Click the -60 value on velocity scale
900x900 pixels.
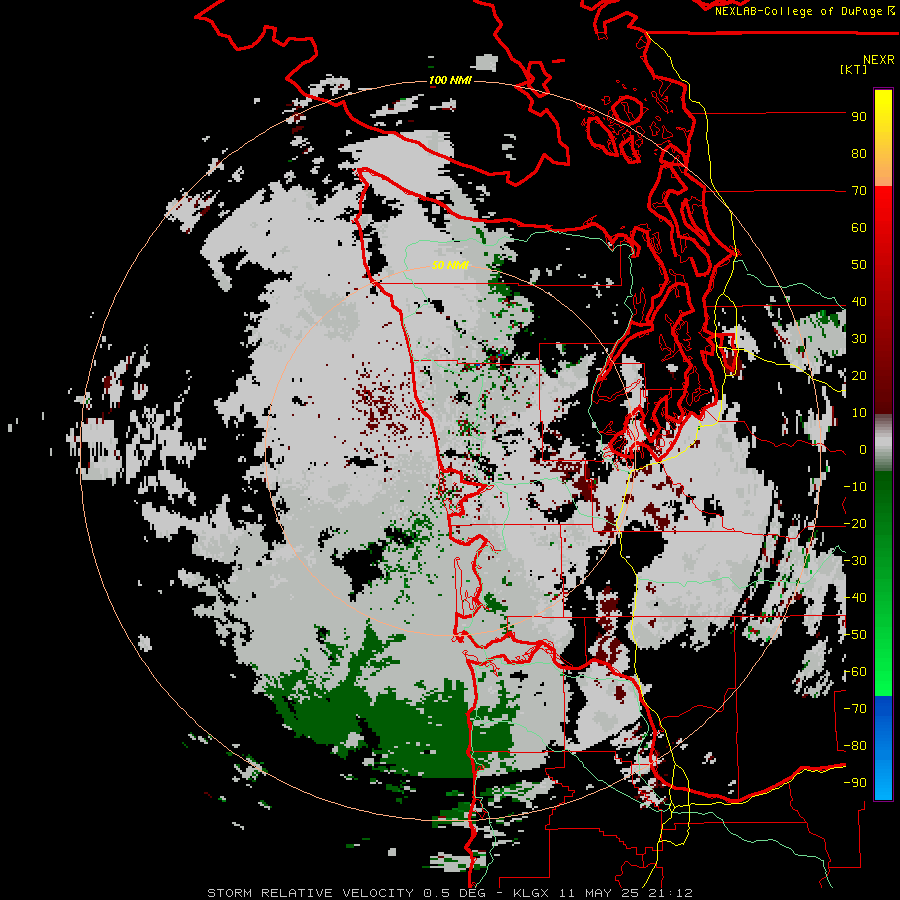point(855,672)
